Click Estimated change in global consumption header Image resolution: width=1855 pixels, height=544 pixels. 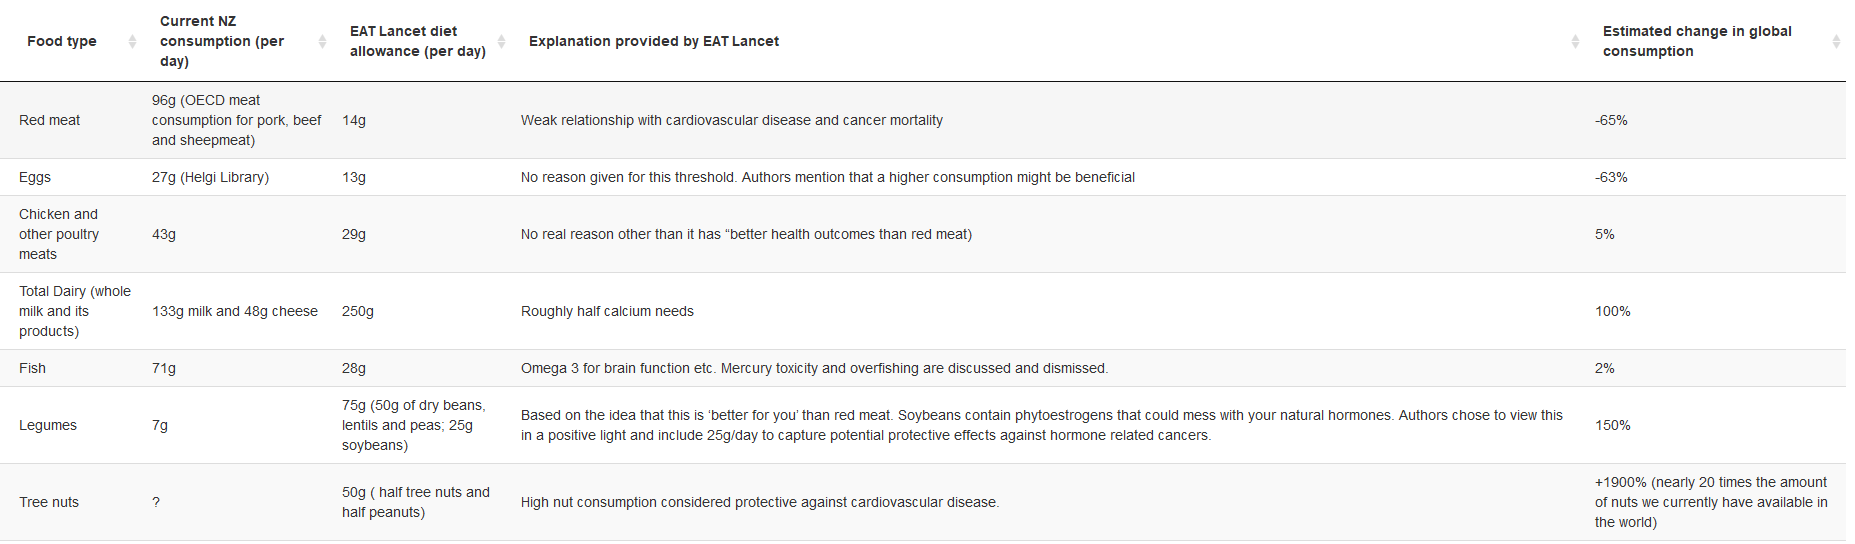[1697, 41]
